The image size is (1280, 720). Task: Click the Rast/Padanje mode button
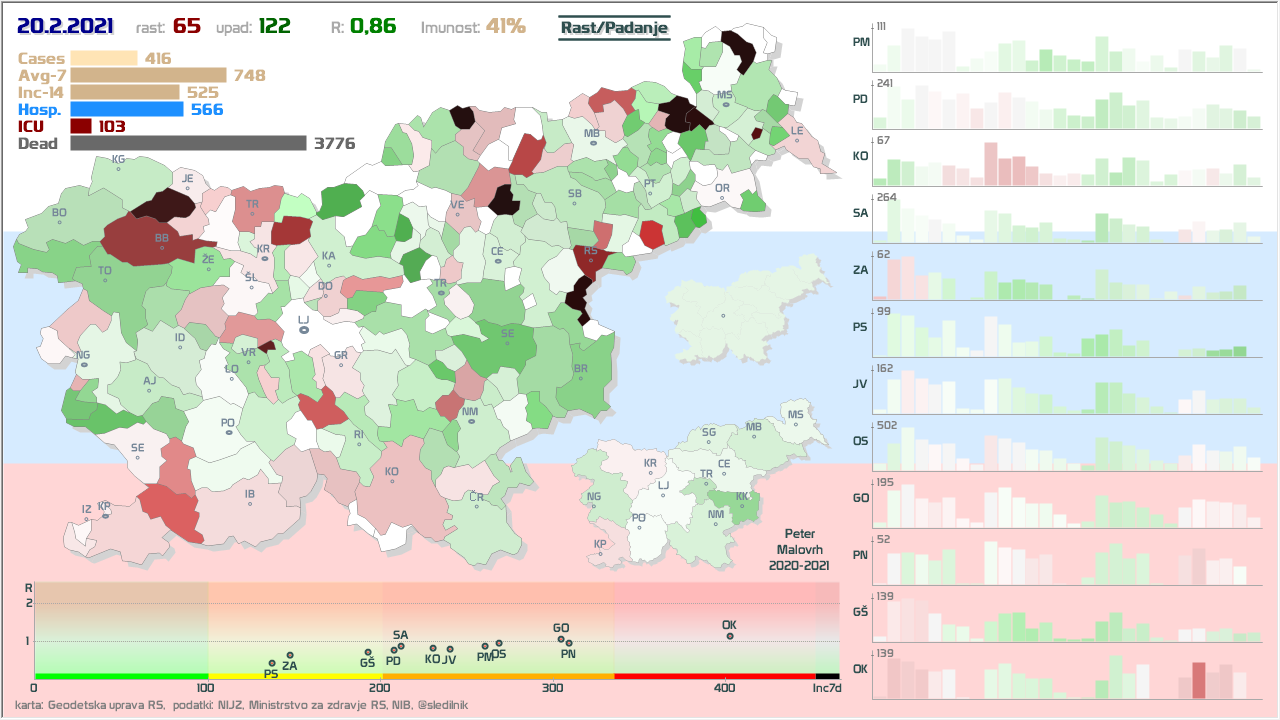[x=614, y=28]
